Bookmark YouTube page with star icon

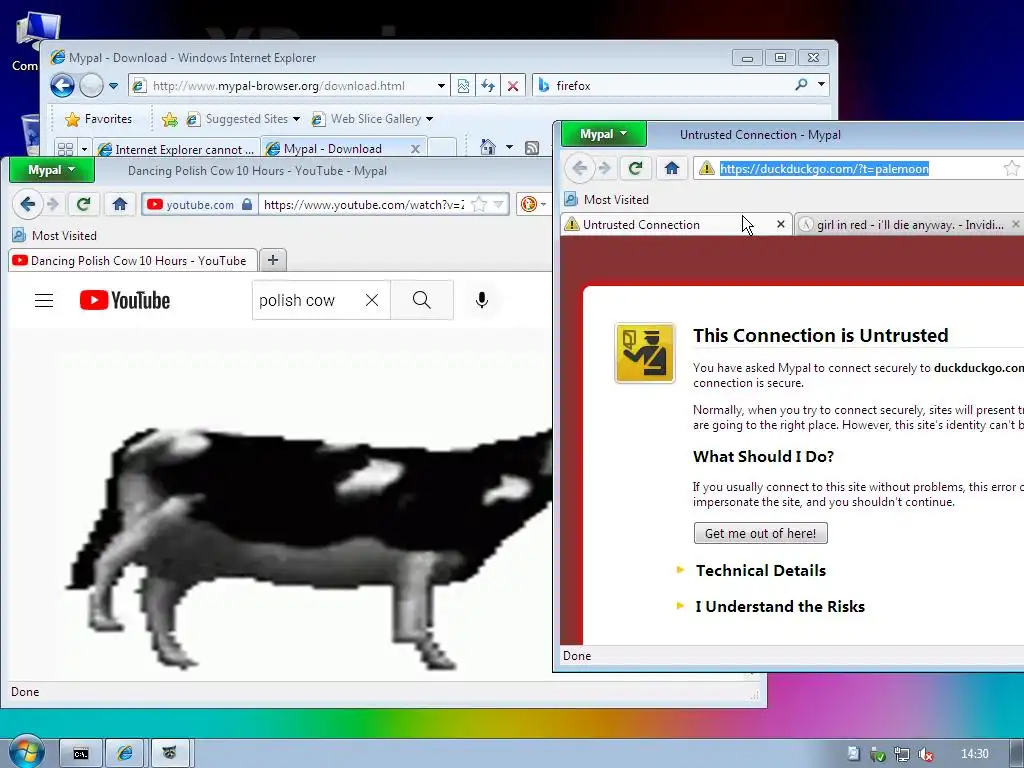click(x=479, y=204)
